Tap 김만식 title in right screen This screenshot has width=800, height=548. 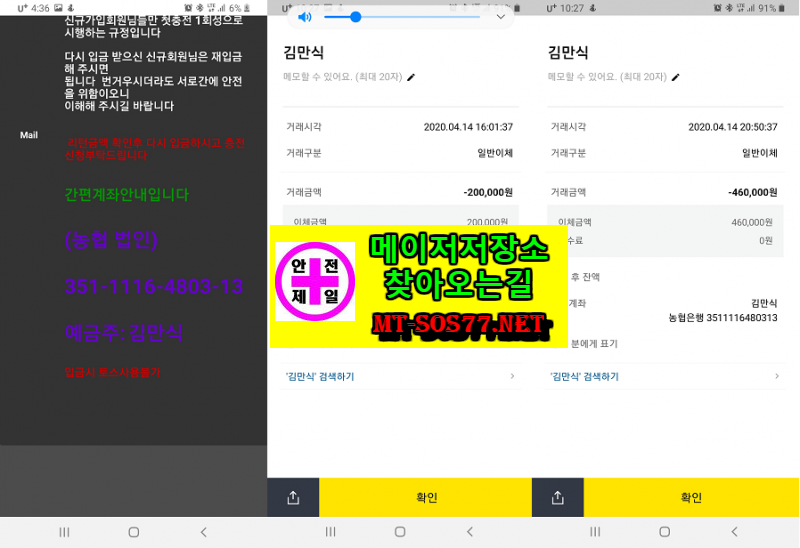tap(568, 52)
